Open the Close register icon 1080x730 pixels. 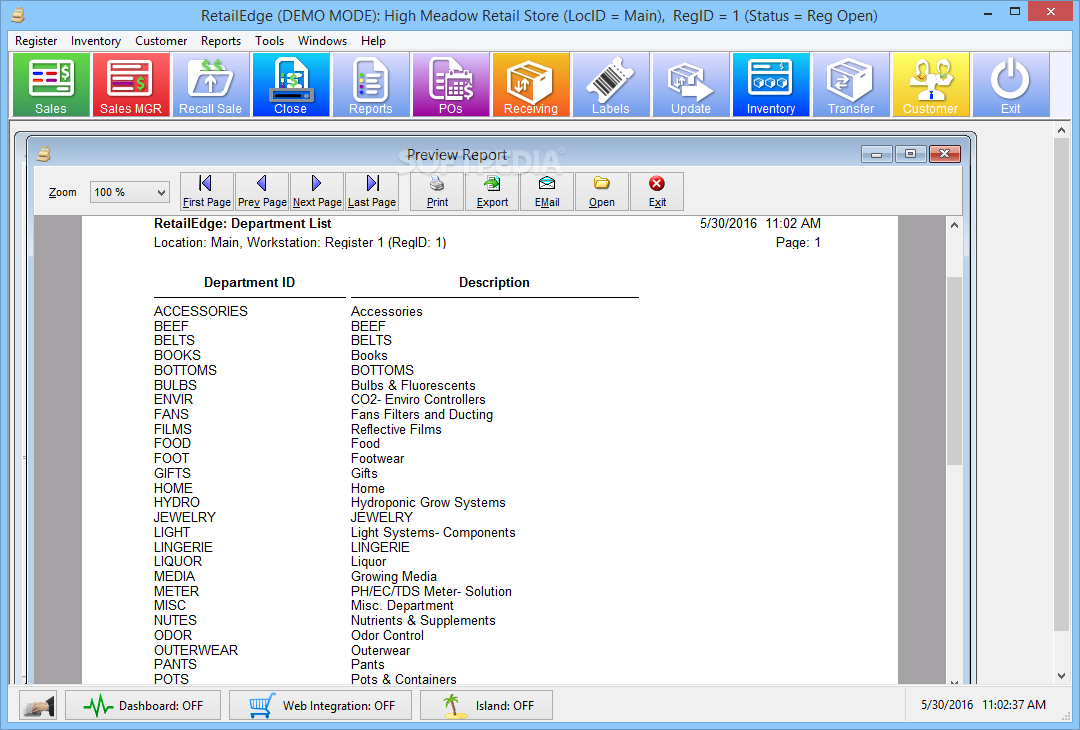tap(291, 85)
